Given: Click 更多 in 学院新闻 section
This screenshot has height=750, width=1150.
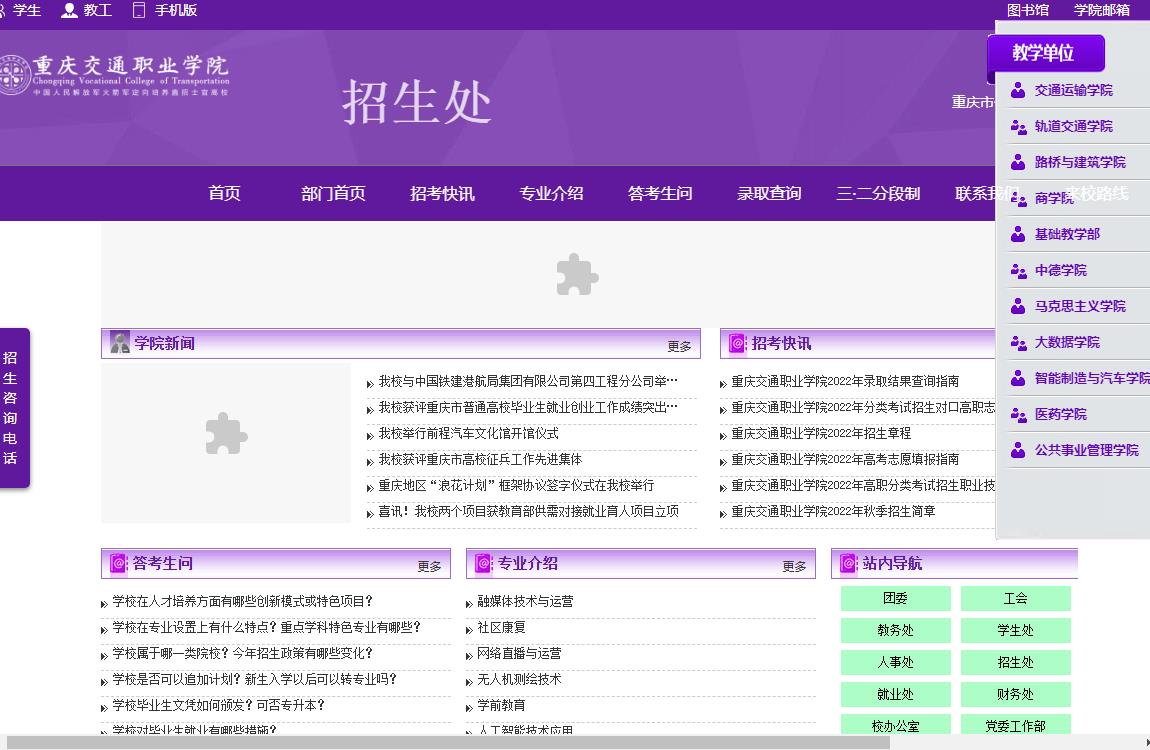Looking at the screenshot, I should click(679, 346).
